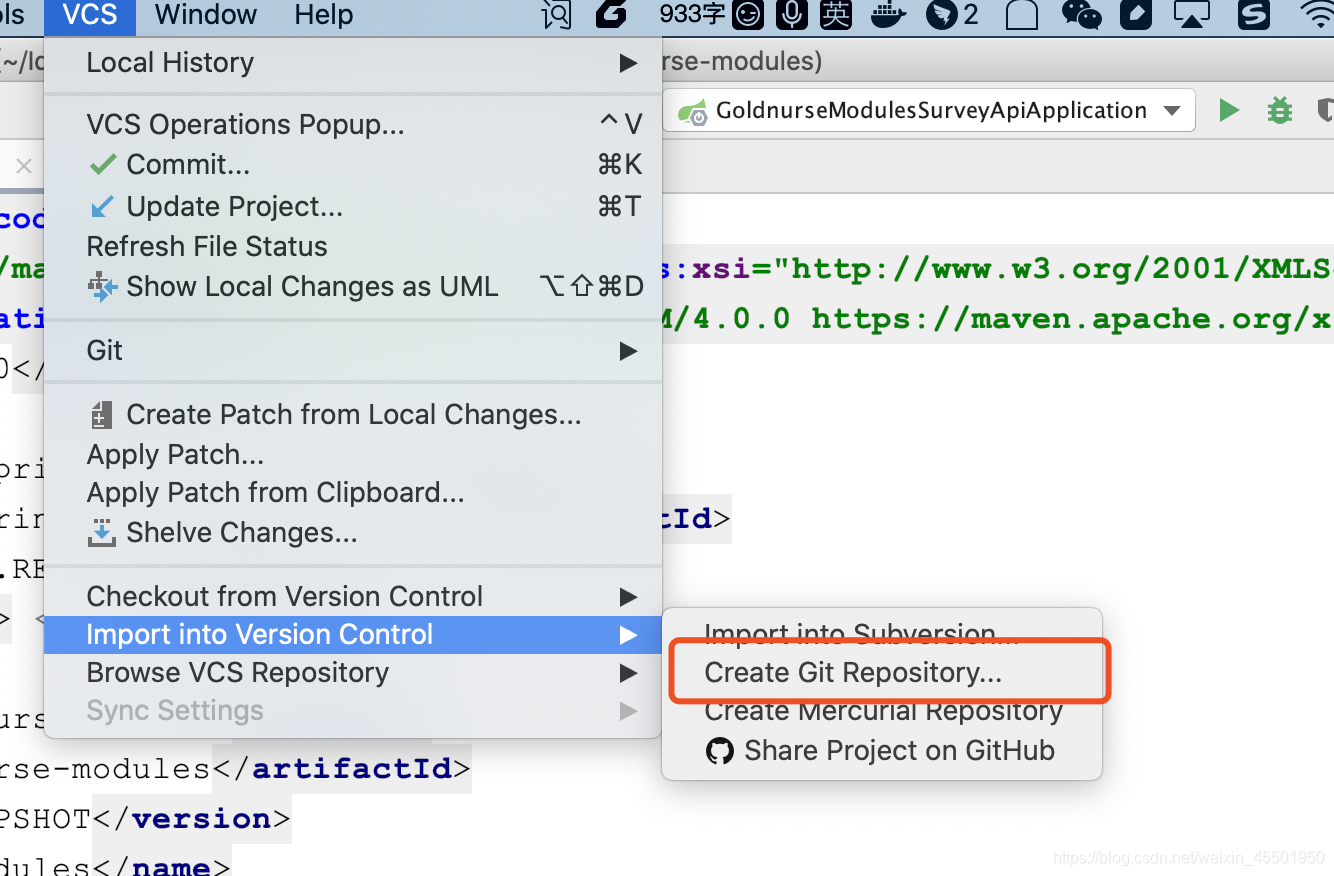Select Create Patch from Local Changes...
The image size is (1334, 876).
(x=352, y=415)
